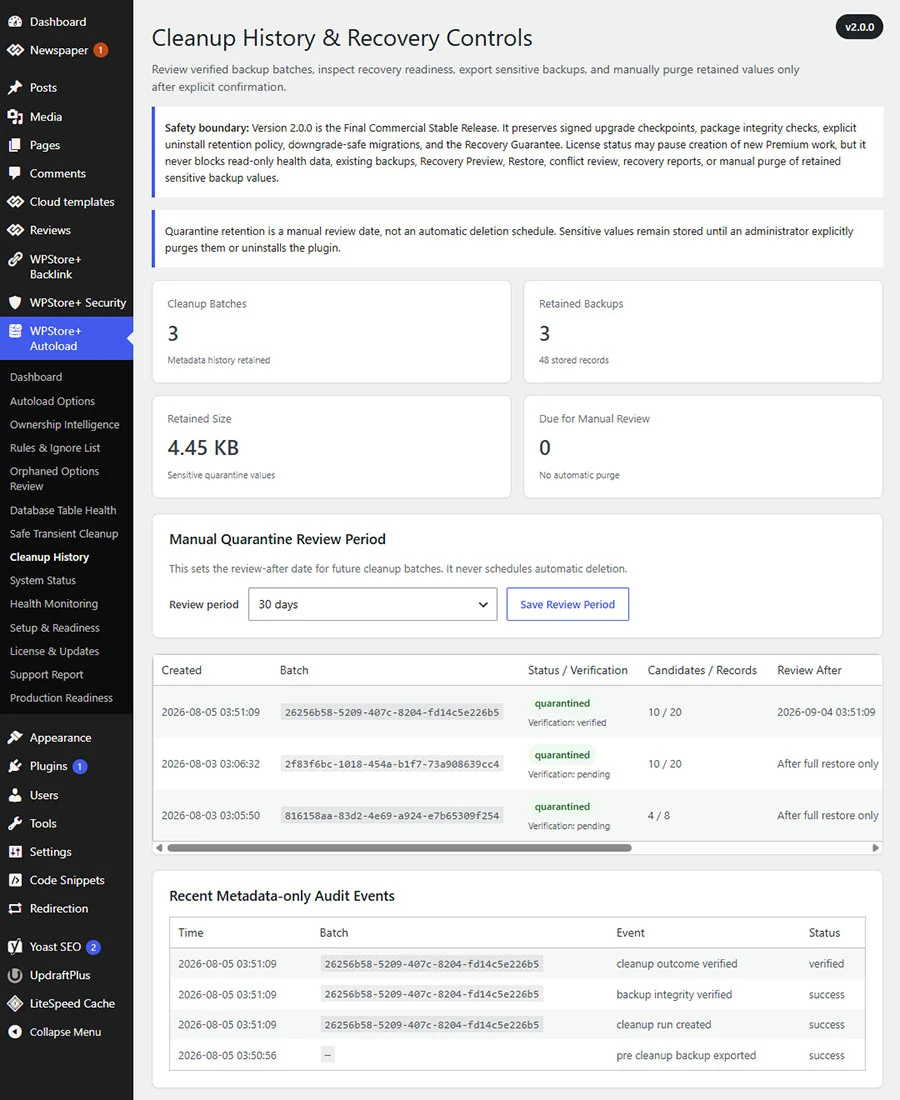Click the Collapse Menu arrow icon
900x1100 pixels.
[15, 1032]
